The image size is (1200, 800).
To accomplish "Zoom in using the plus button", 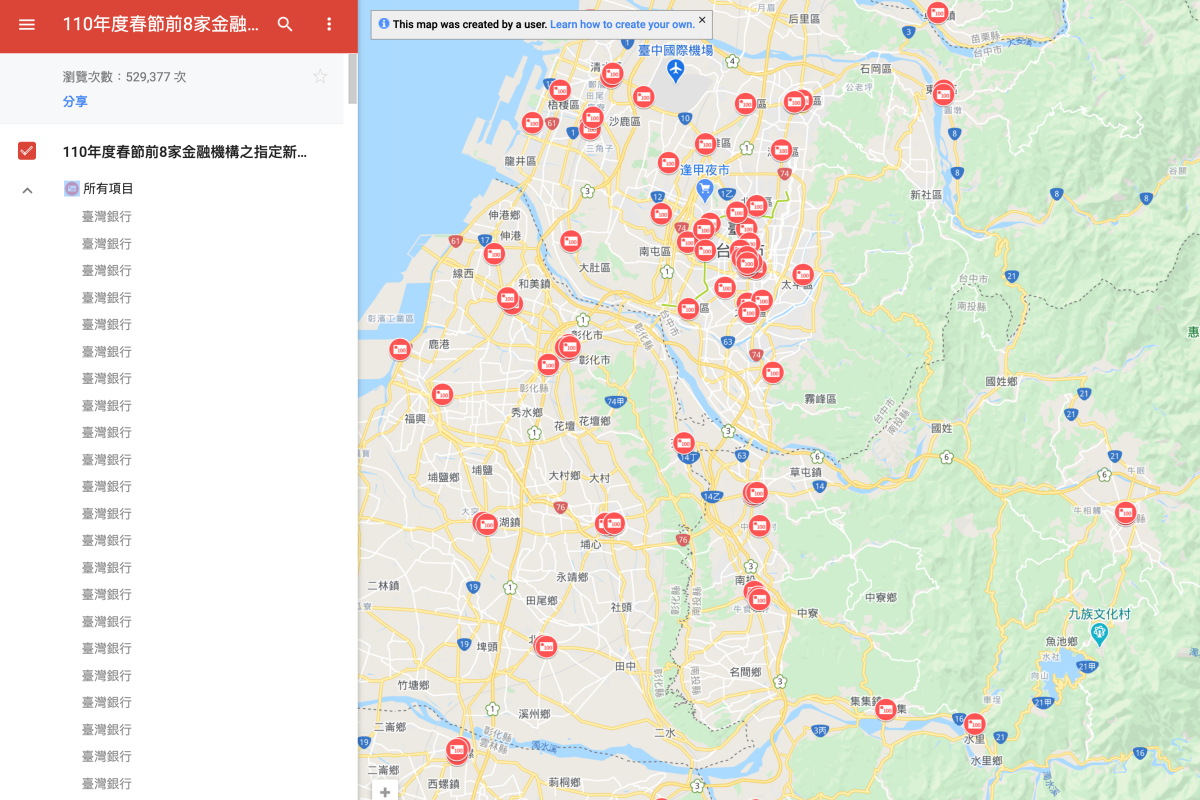I will [x=384, y=791].
